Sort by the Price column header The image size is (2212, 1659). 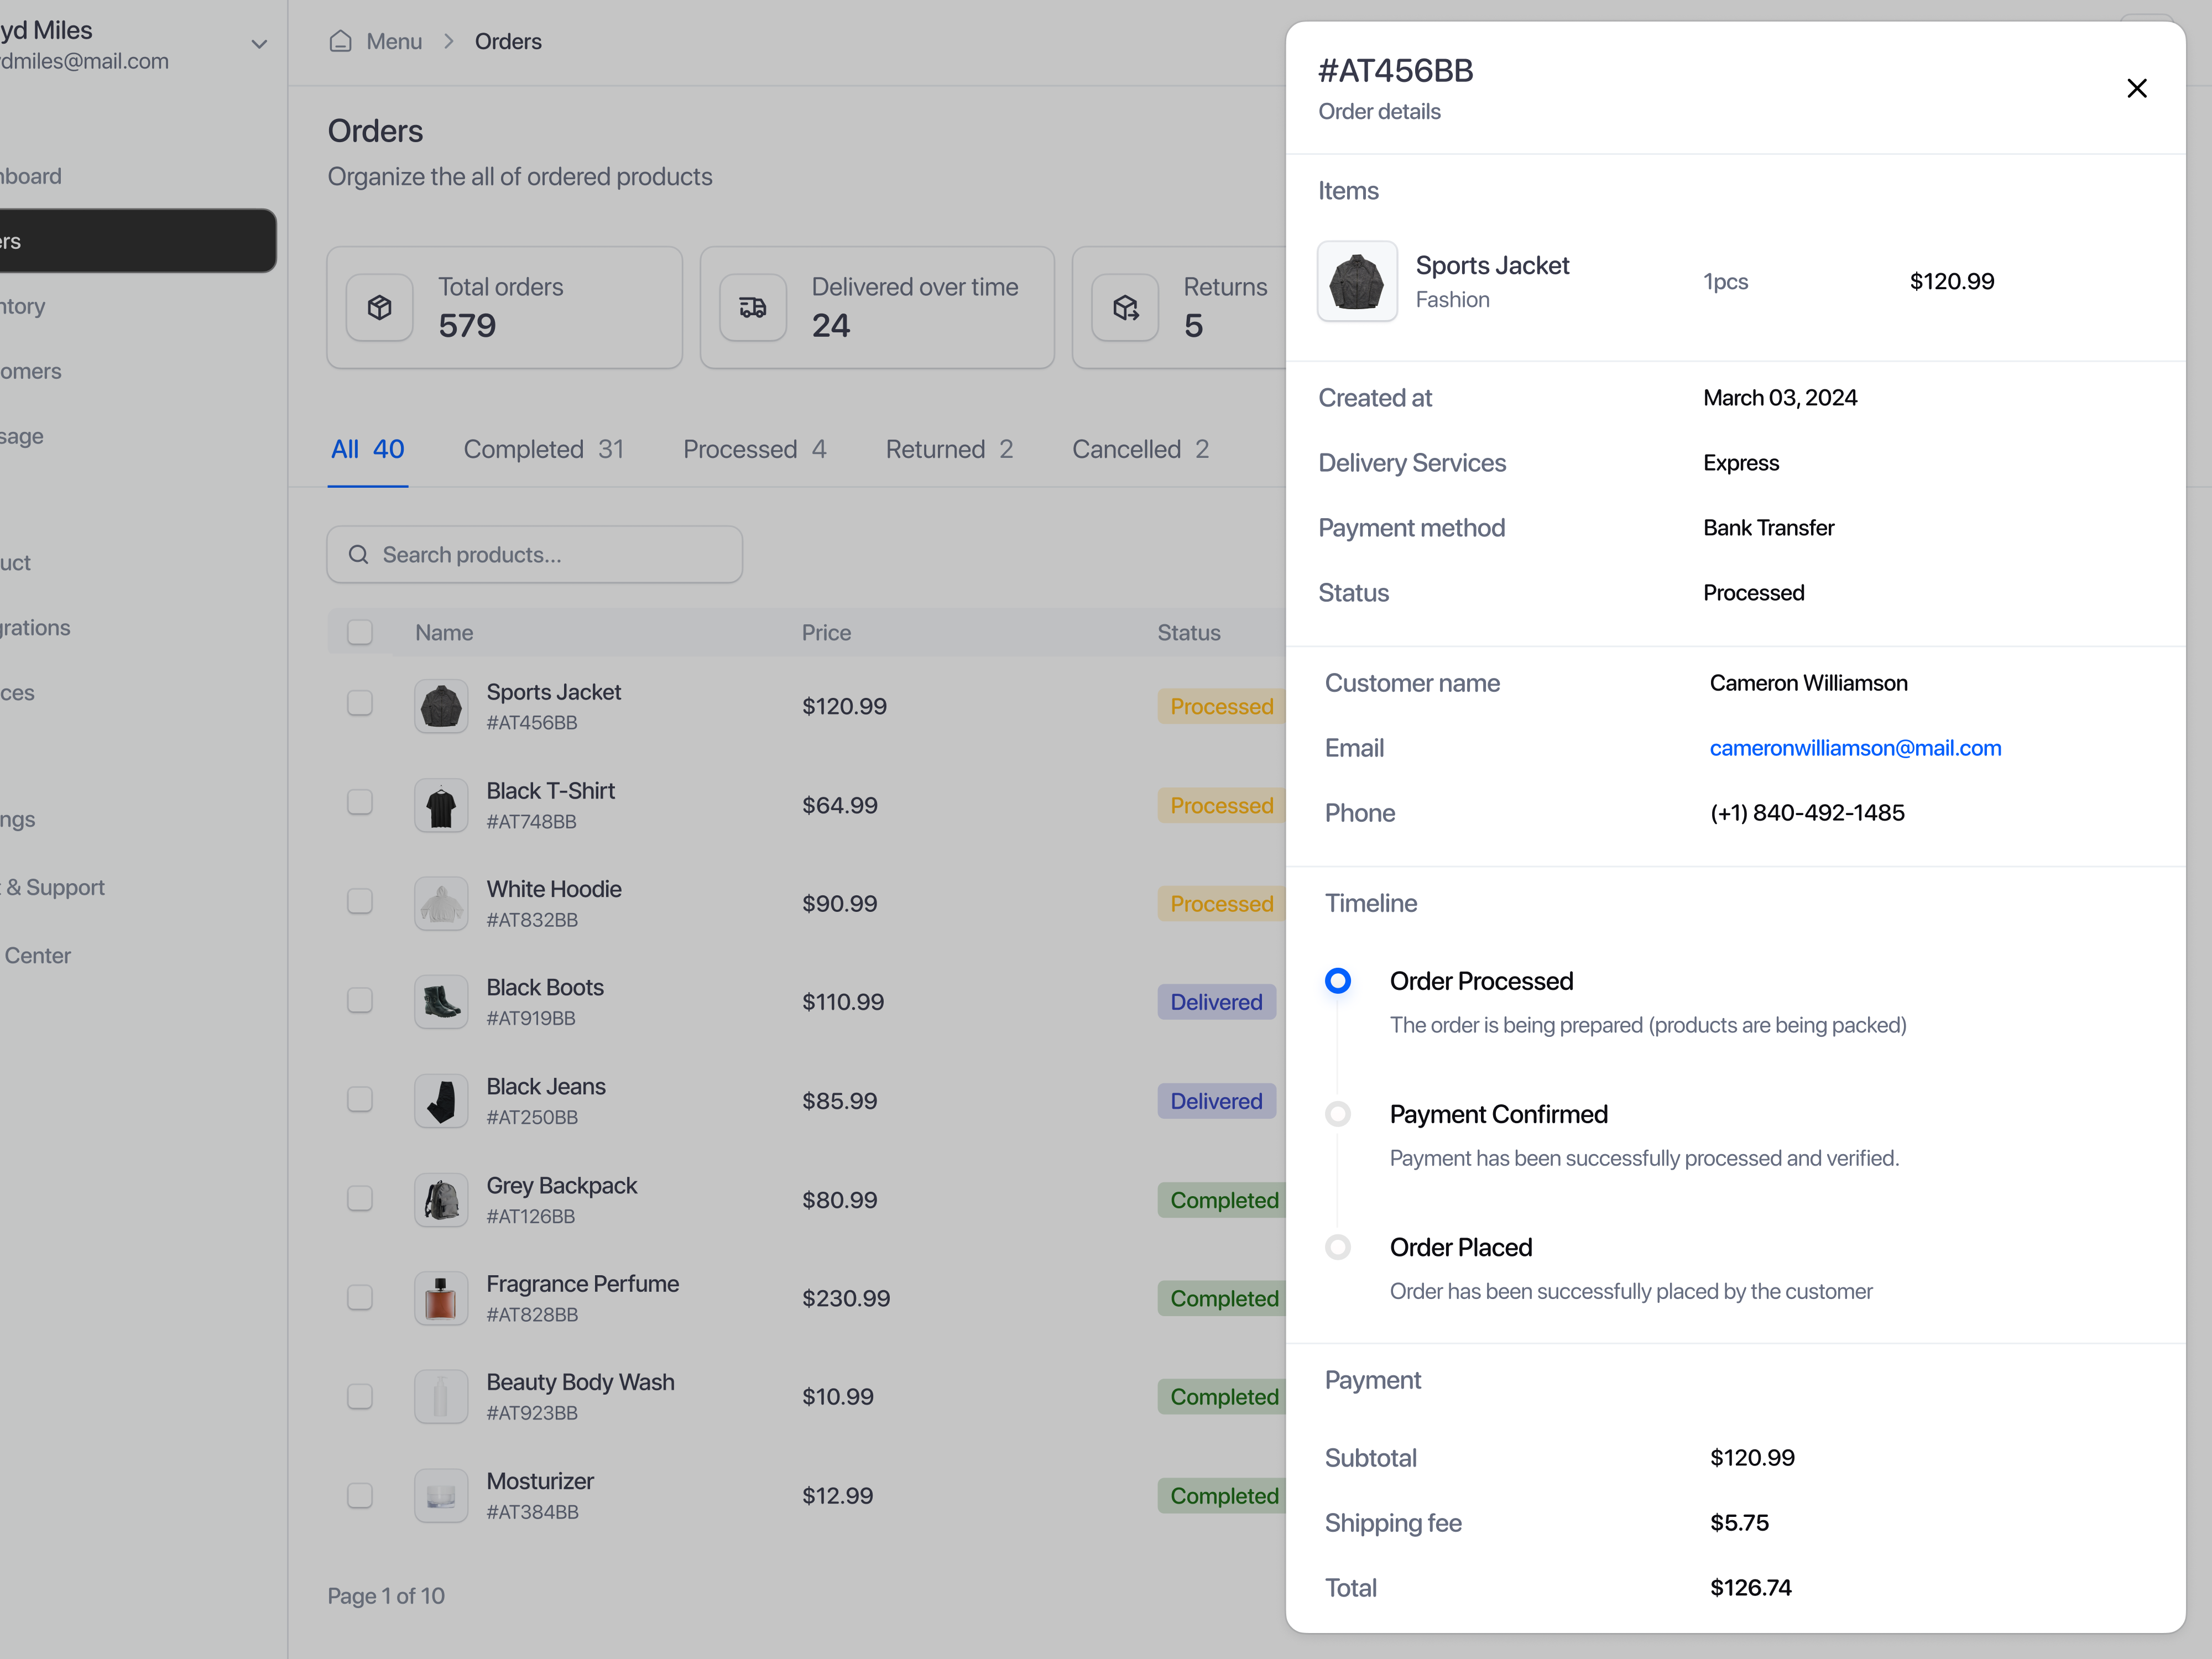(826, 632)
